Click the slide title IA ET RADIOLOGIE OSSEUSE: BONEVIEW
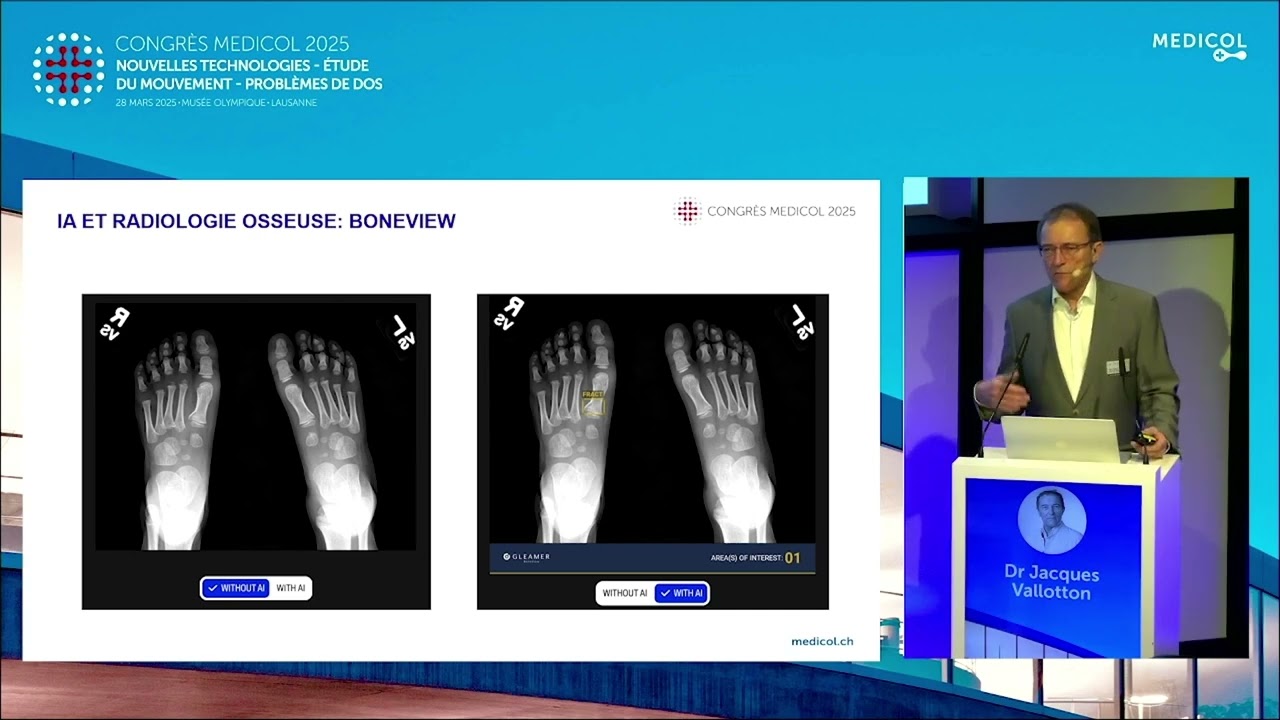 tap(257, 221)
